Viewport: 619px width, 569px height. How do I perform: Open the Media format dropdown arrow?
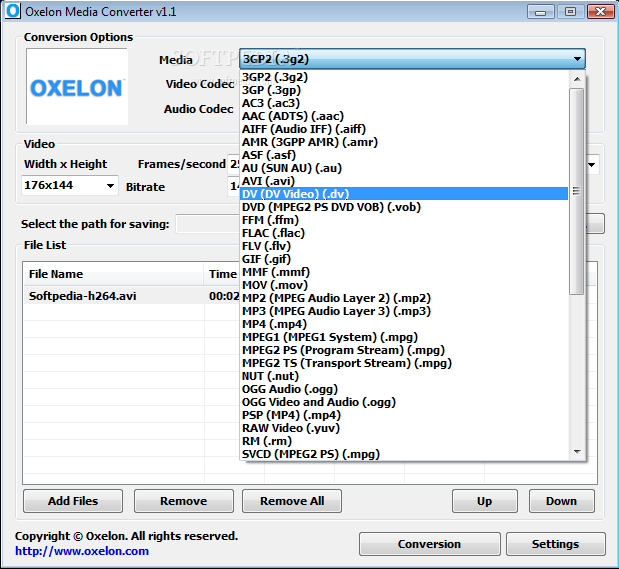tap(577, 59)
